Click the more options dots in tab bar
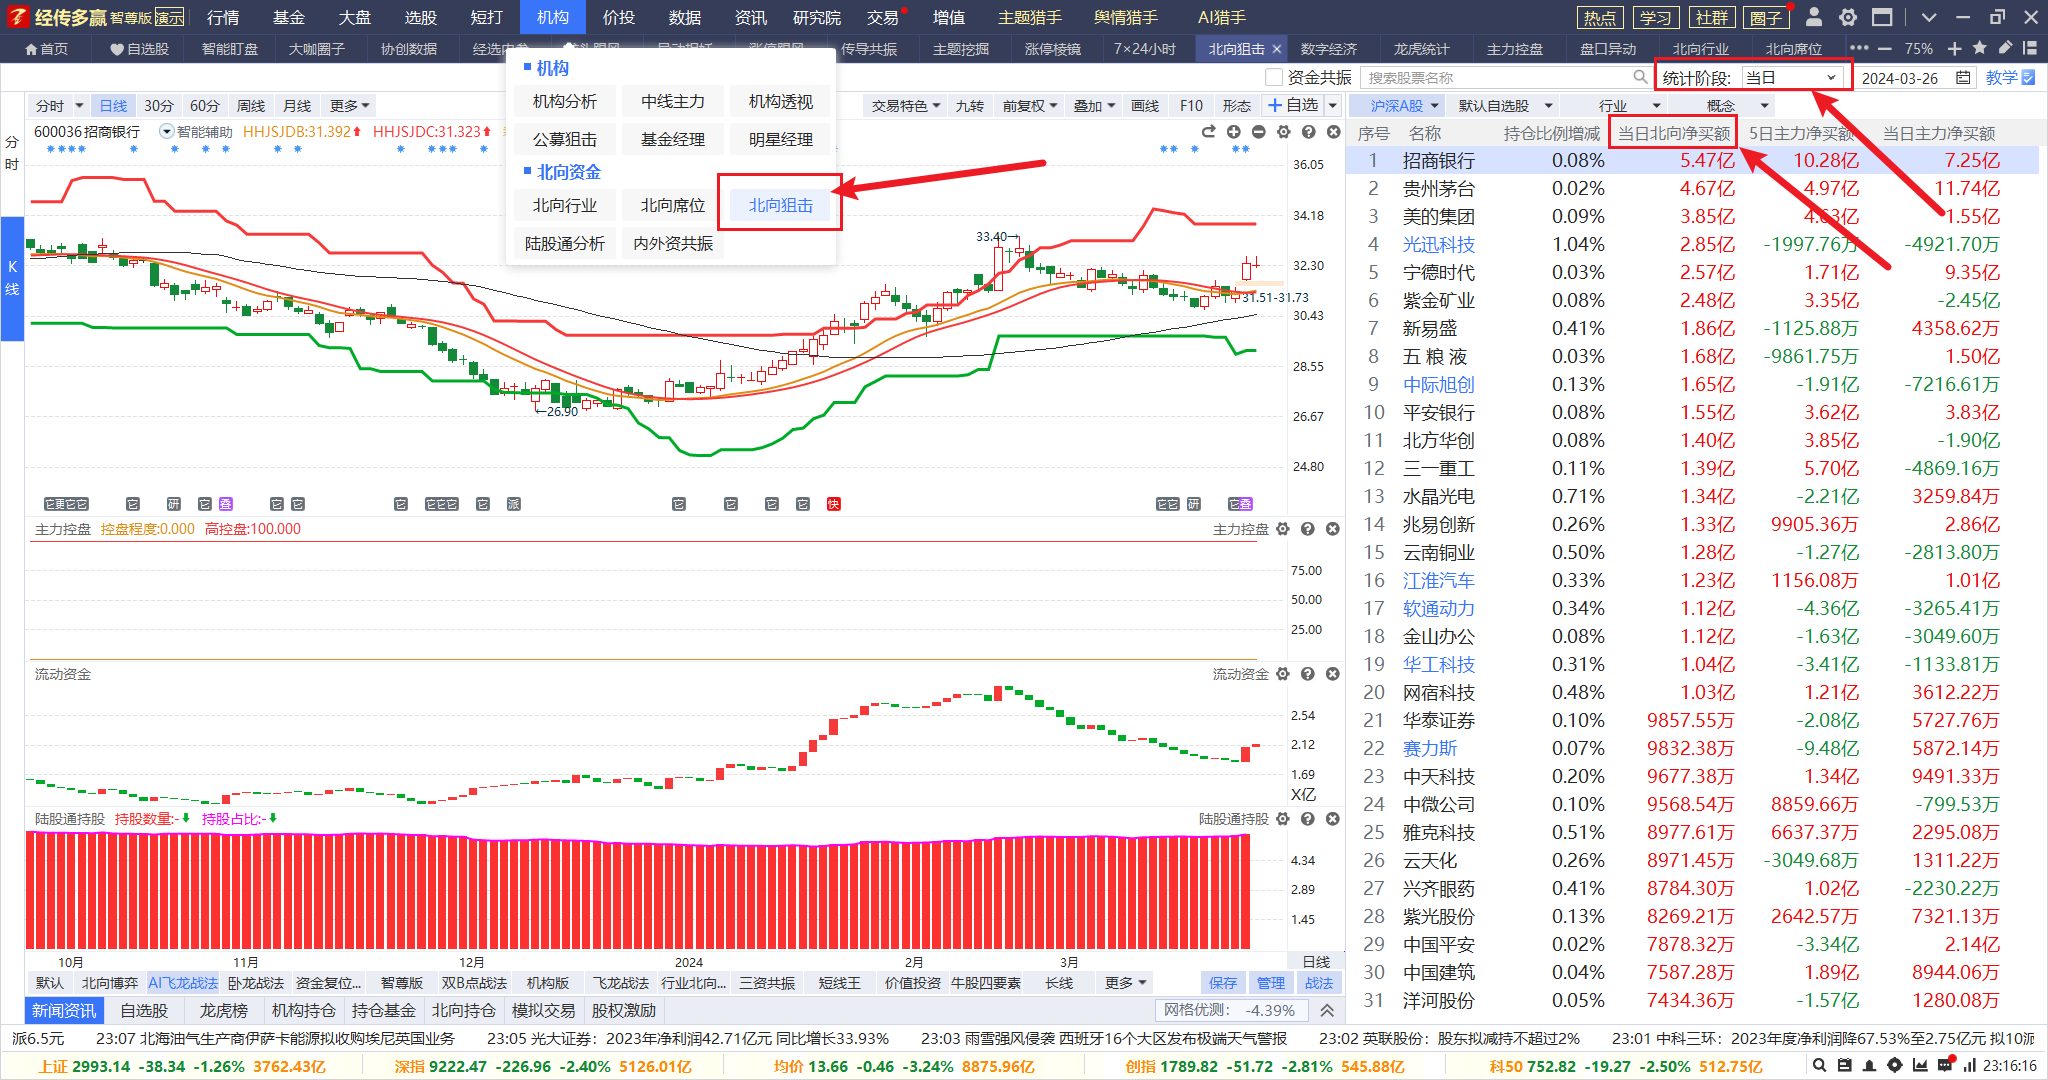 1859,48
